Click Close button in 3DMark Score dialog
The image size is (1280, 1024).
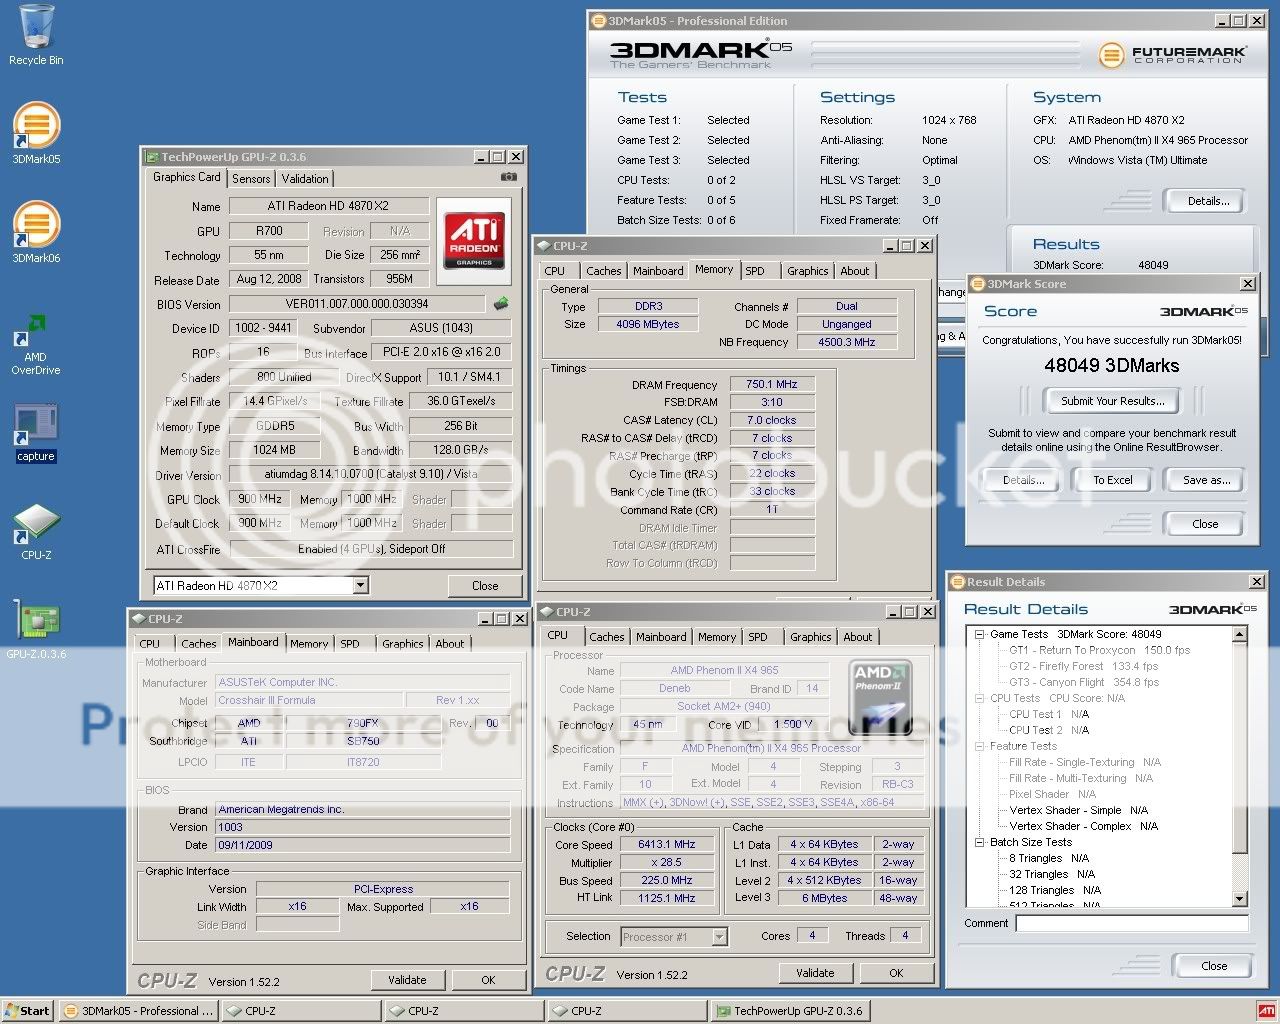tap(1205, 524)
